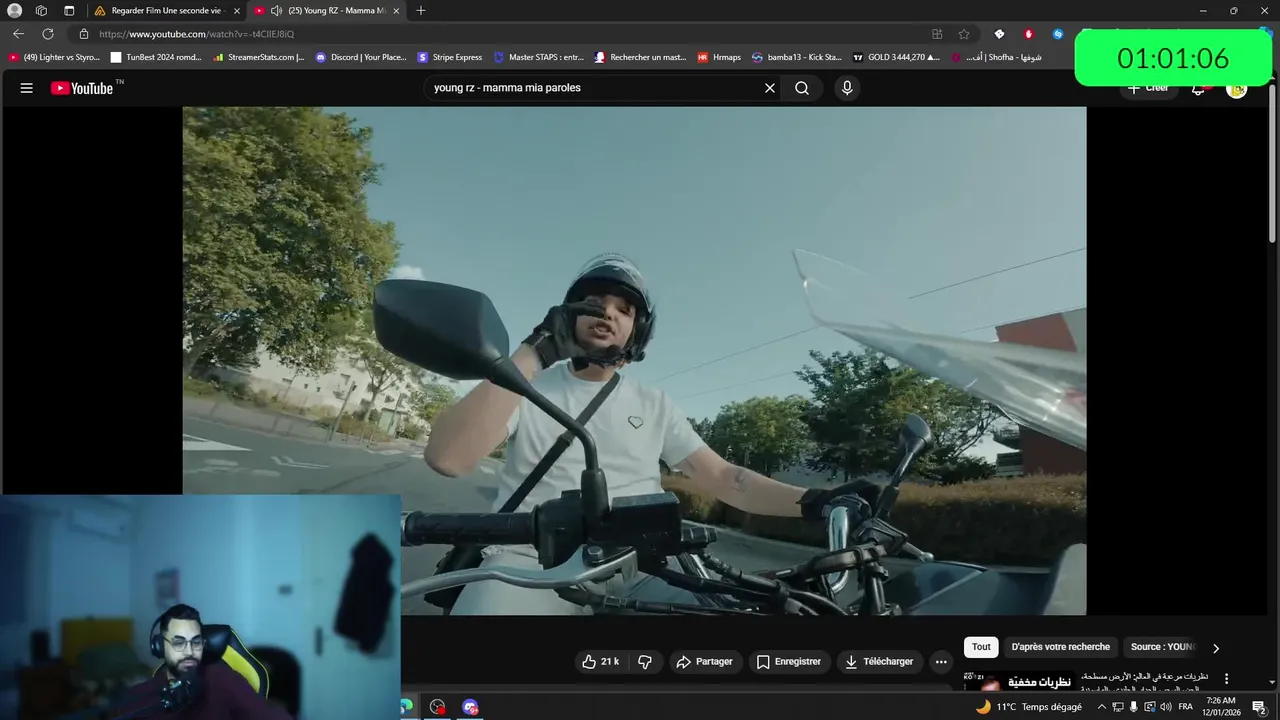The height and width of the screenshot is (720, 1280).
Task: Open Rechercher un master bookmark
Action: (641, 57)
